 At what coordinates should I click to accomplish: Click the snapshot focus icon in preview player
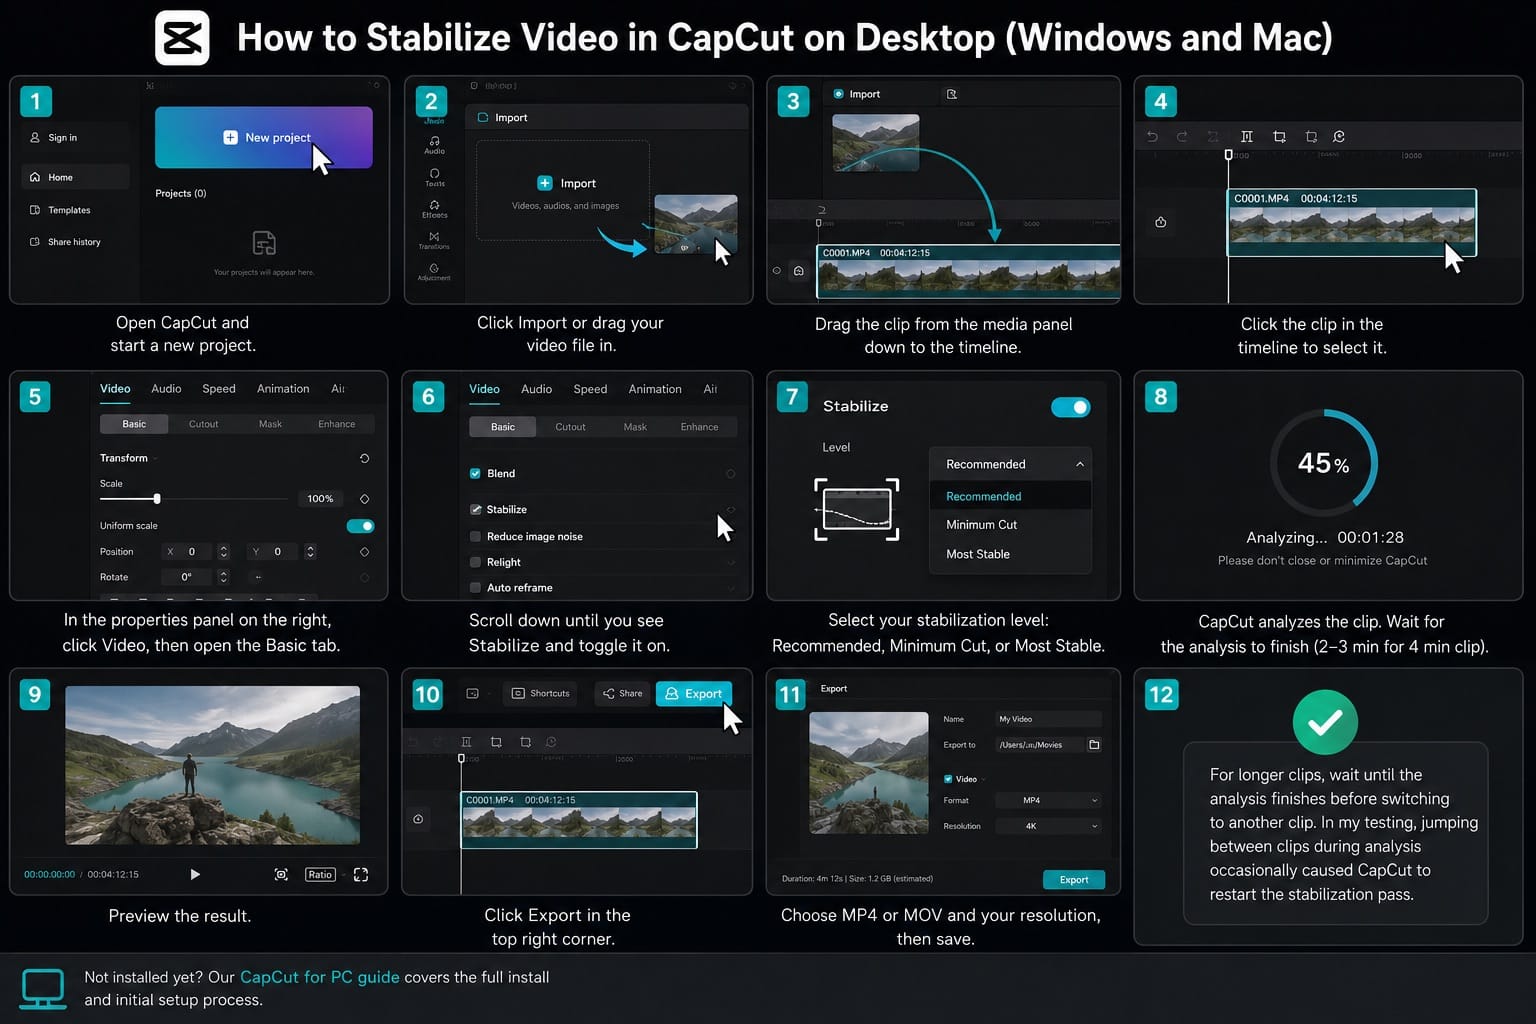[281, 874]
